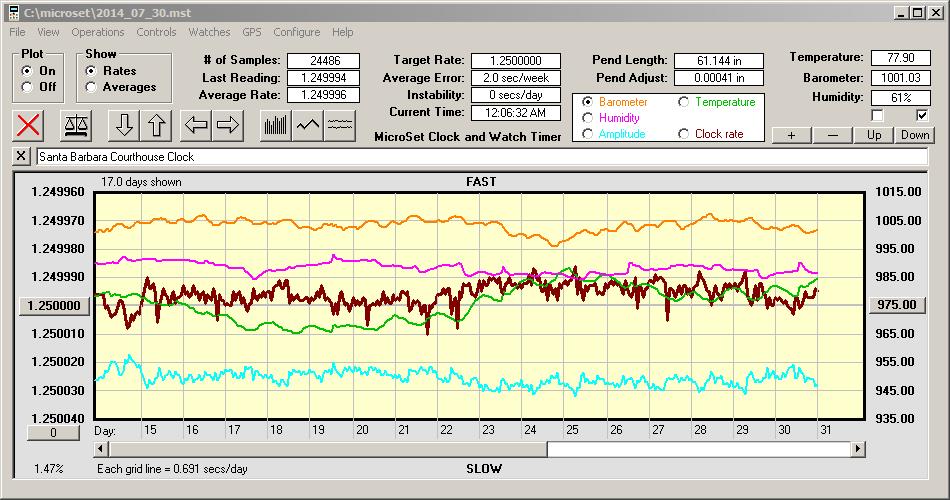950x500 pixels.
Task: Open the GPS menu
Action: pyautogui.click(x=251, y=32)
